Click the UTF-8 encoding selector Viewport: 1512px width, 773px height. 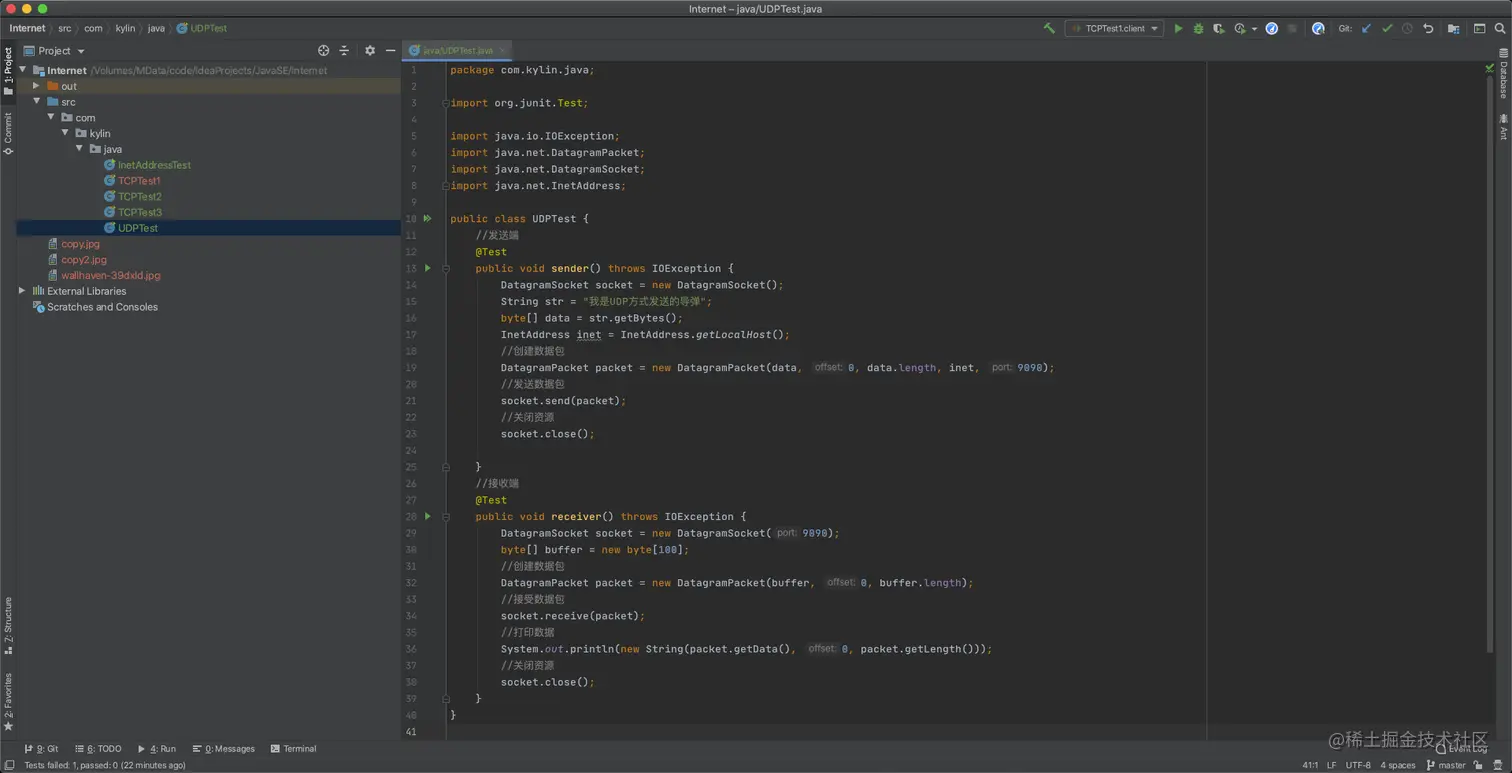coord(1358,765)
